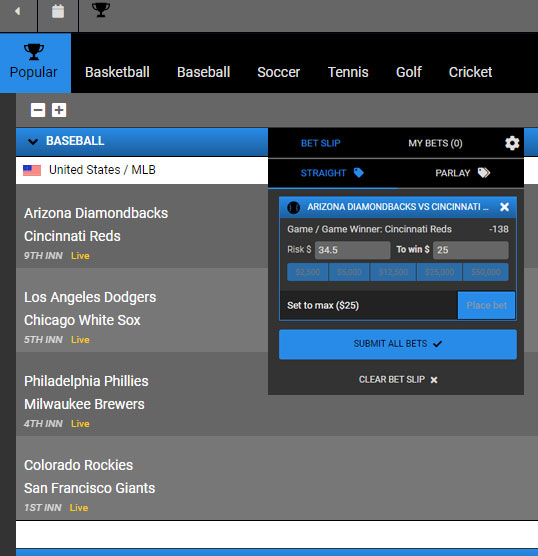Click Live label for 5TH INN game
Image resolution: width=538 pixels, height=556 pixels.
pos(80,340)
